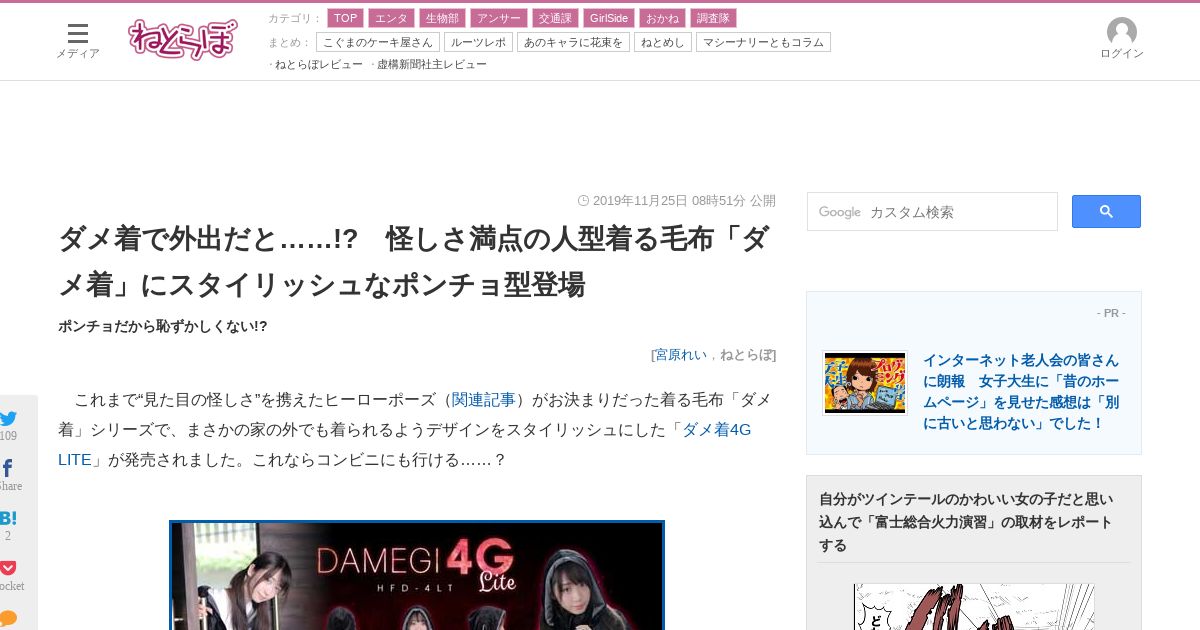1200x630 pixels.
Task: Open the こぐまのケーキ屋さん collection
Action: [x=378, y=42]
